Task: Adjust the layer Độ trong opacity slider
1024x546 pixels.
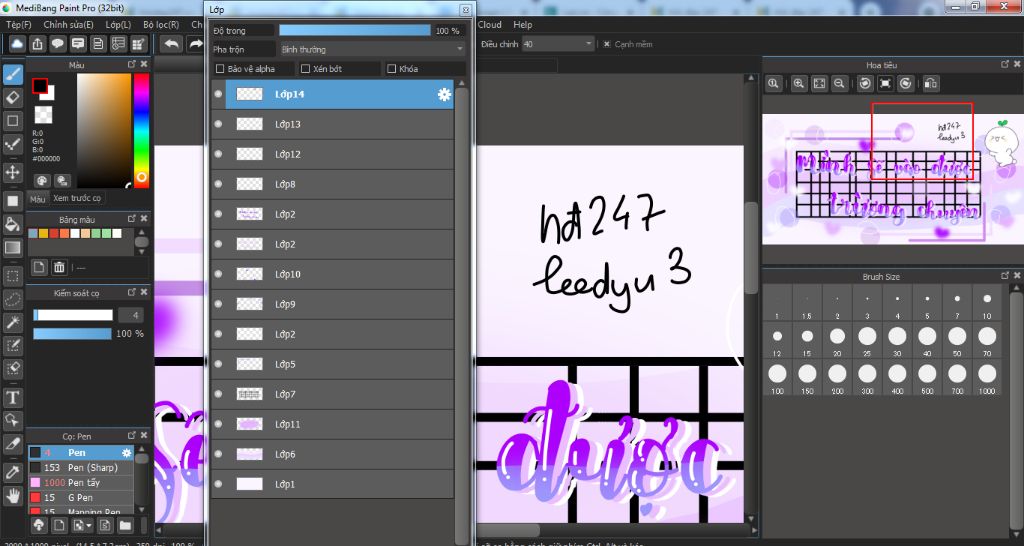Action: (x=355, y=30)
